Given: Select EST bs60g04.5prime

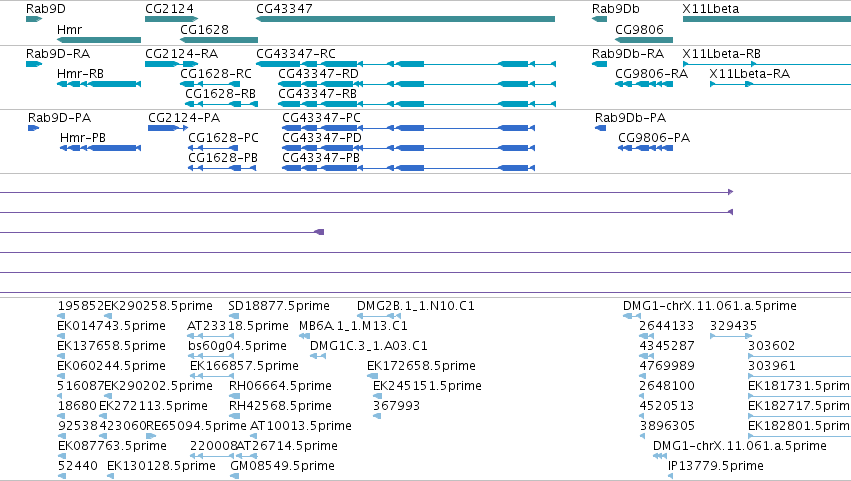Looking at the screenshot, I should [237, 346].
